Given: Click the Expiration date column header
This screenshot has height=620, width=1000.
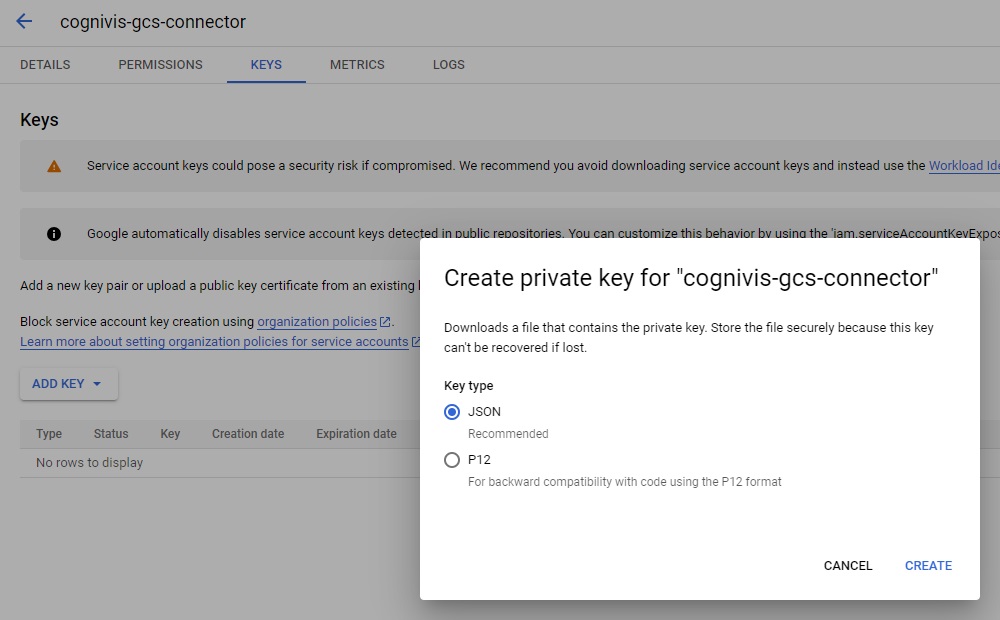Looking at the screenshot, I should click(356, 434).
